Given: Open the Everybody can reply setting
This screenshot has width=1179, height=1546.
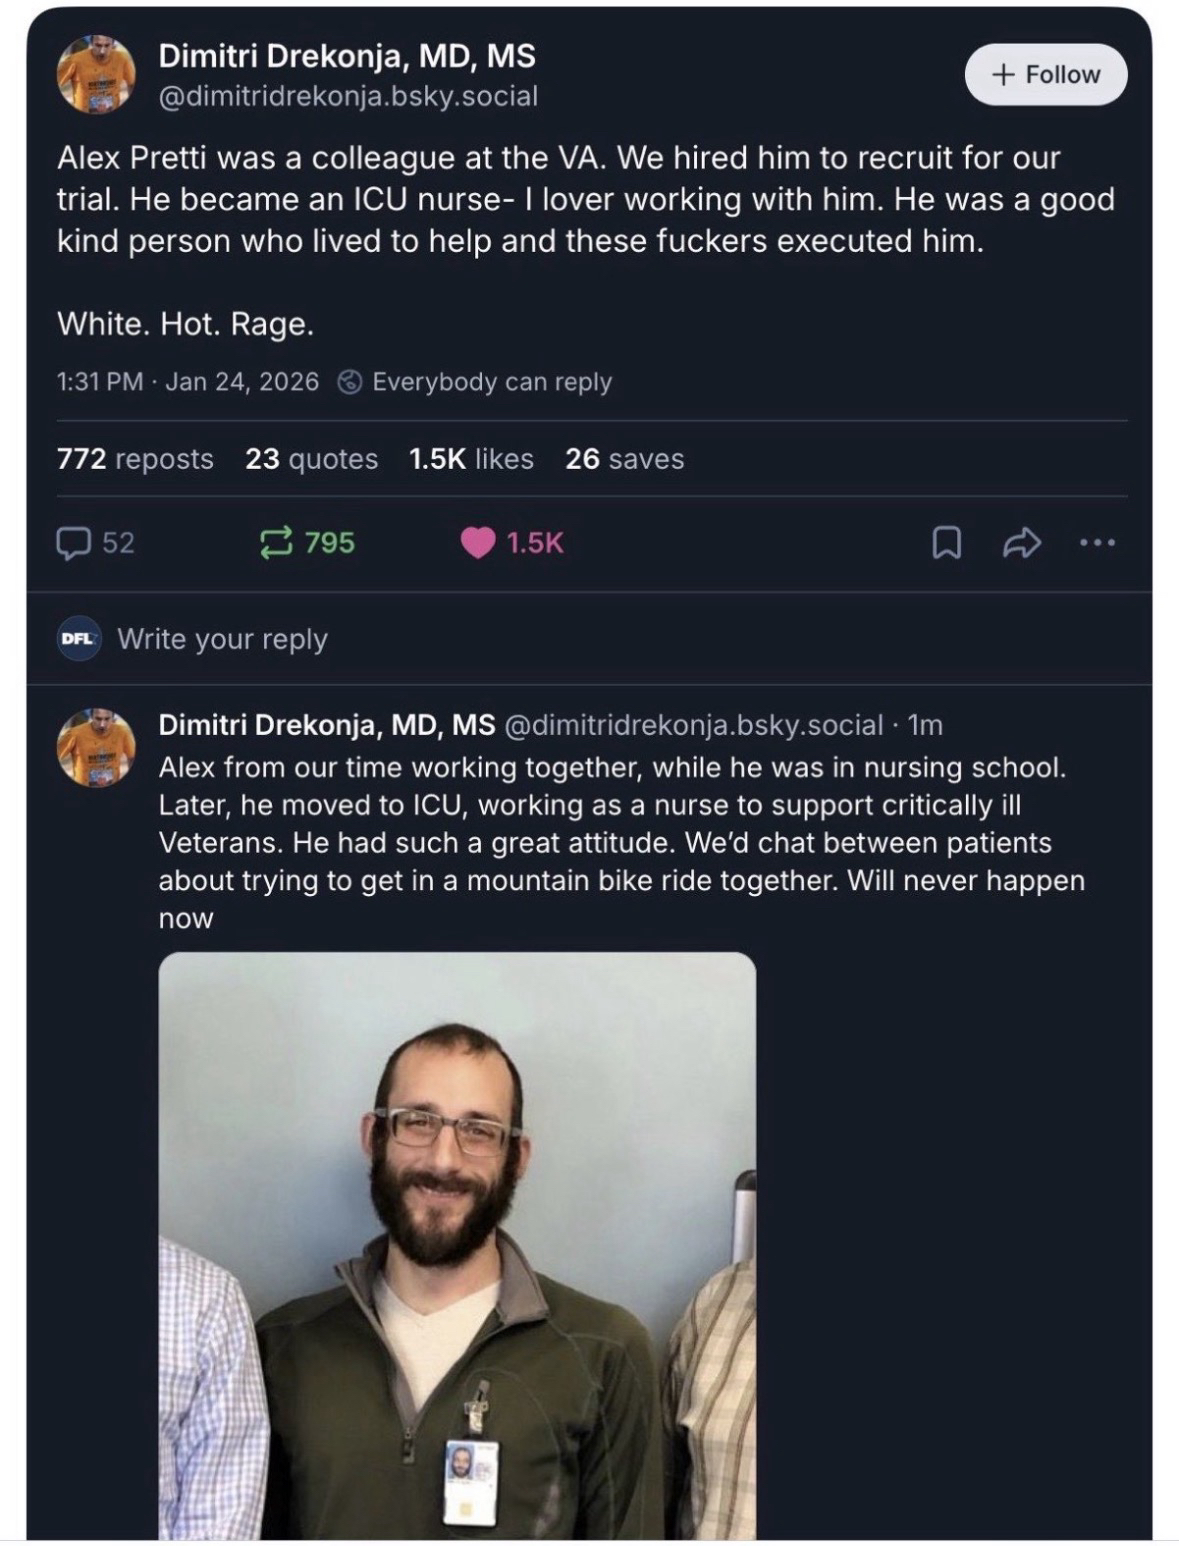Looking at the screenshot, I should click(x=476, y=382).
